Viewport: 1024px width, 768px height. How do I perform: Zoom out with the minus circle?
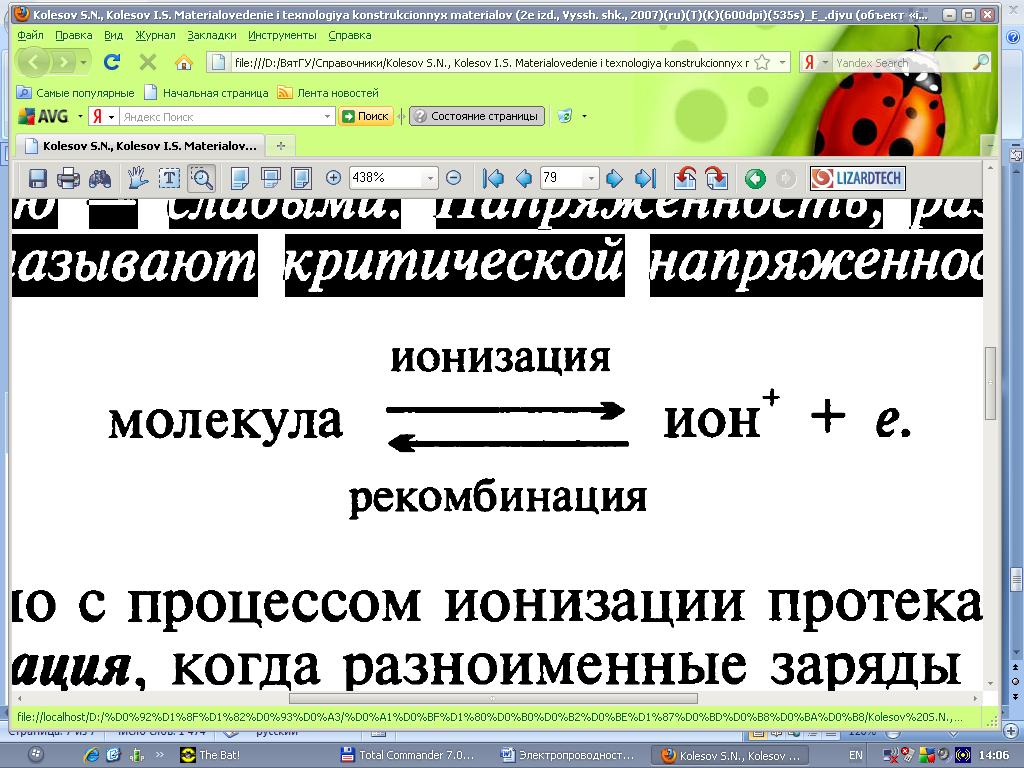(453, 178)
